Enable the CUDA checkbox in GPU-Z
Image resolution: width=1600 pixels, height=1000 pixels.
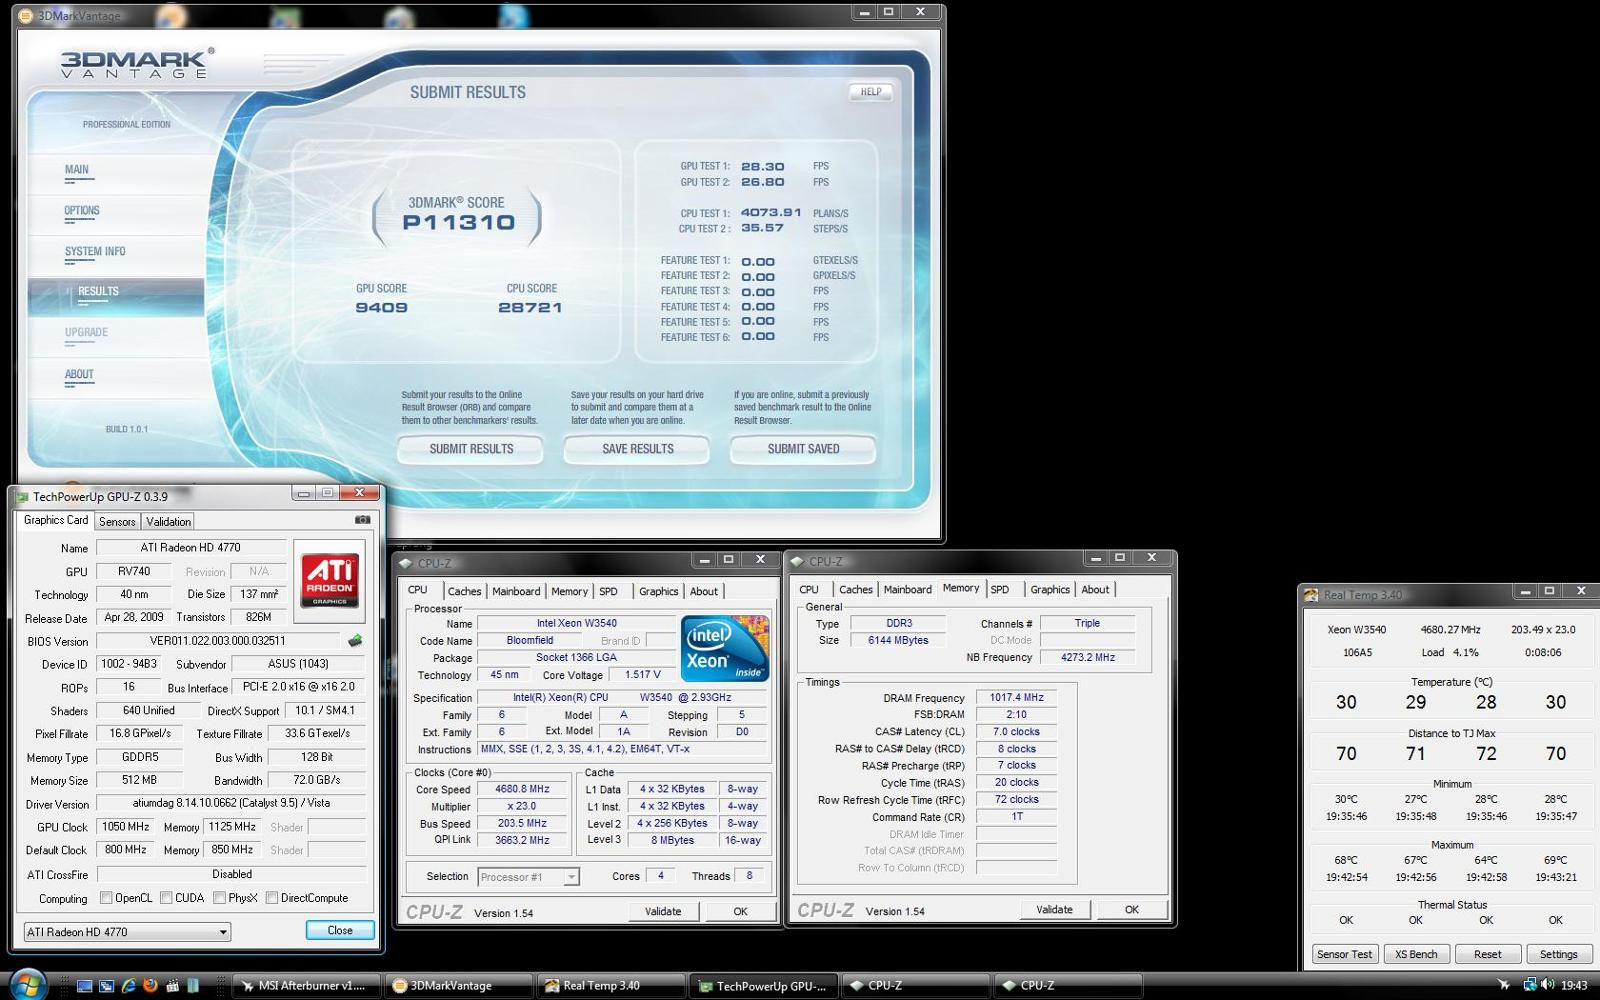[x=166, y=898]
